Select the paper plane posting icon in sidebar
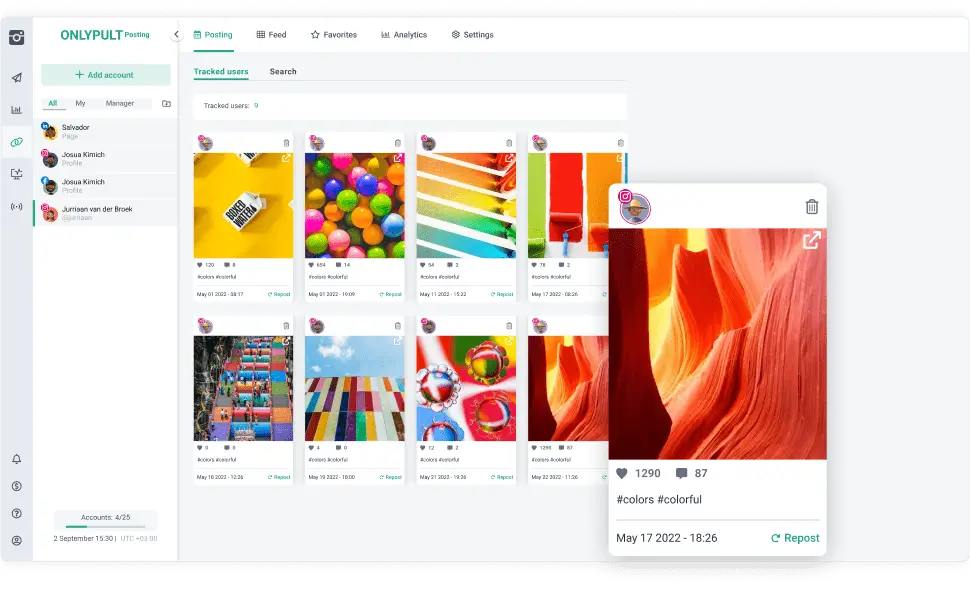Image resolution: width=970 pixels, height=598 pixels. coord(16,78)
